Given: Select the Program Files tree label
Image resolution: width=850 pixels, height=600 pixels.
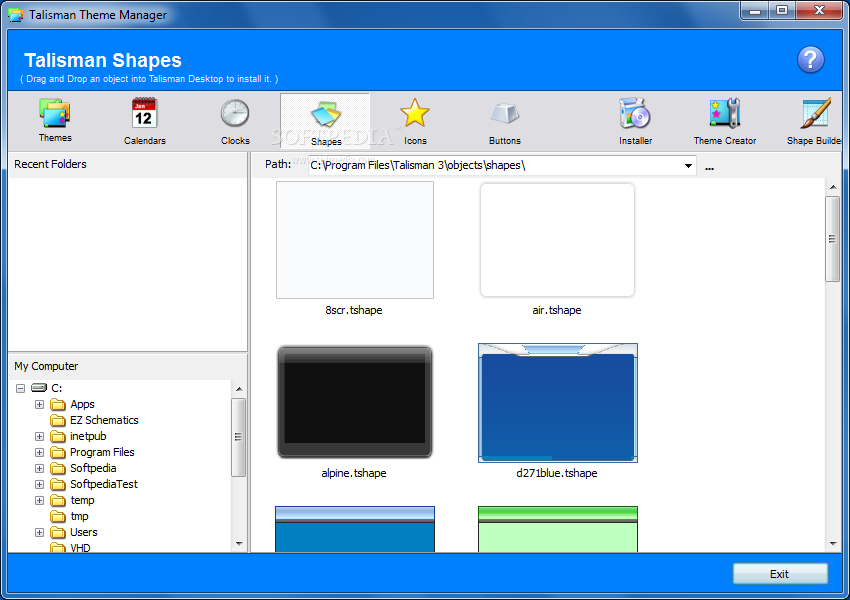Looking at the screenshot, I should pyautogui.click(x=102, y=452).
